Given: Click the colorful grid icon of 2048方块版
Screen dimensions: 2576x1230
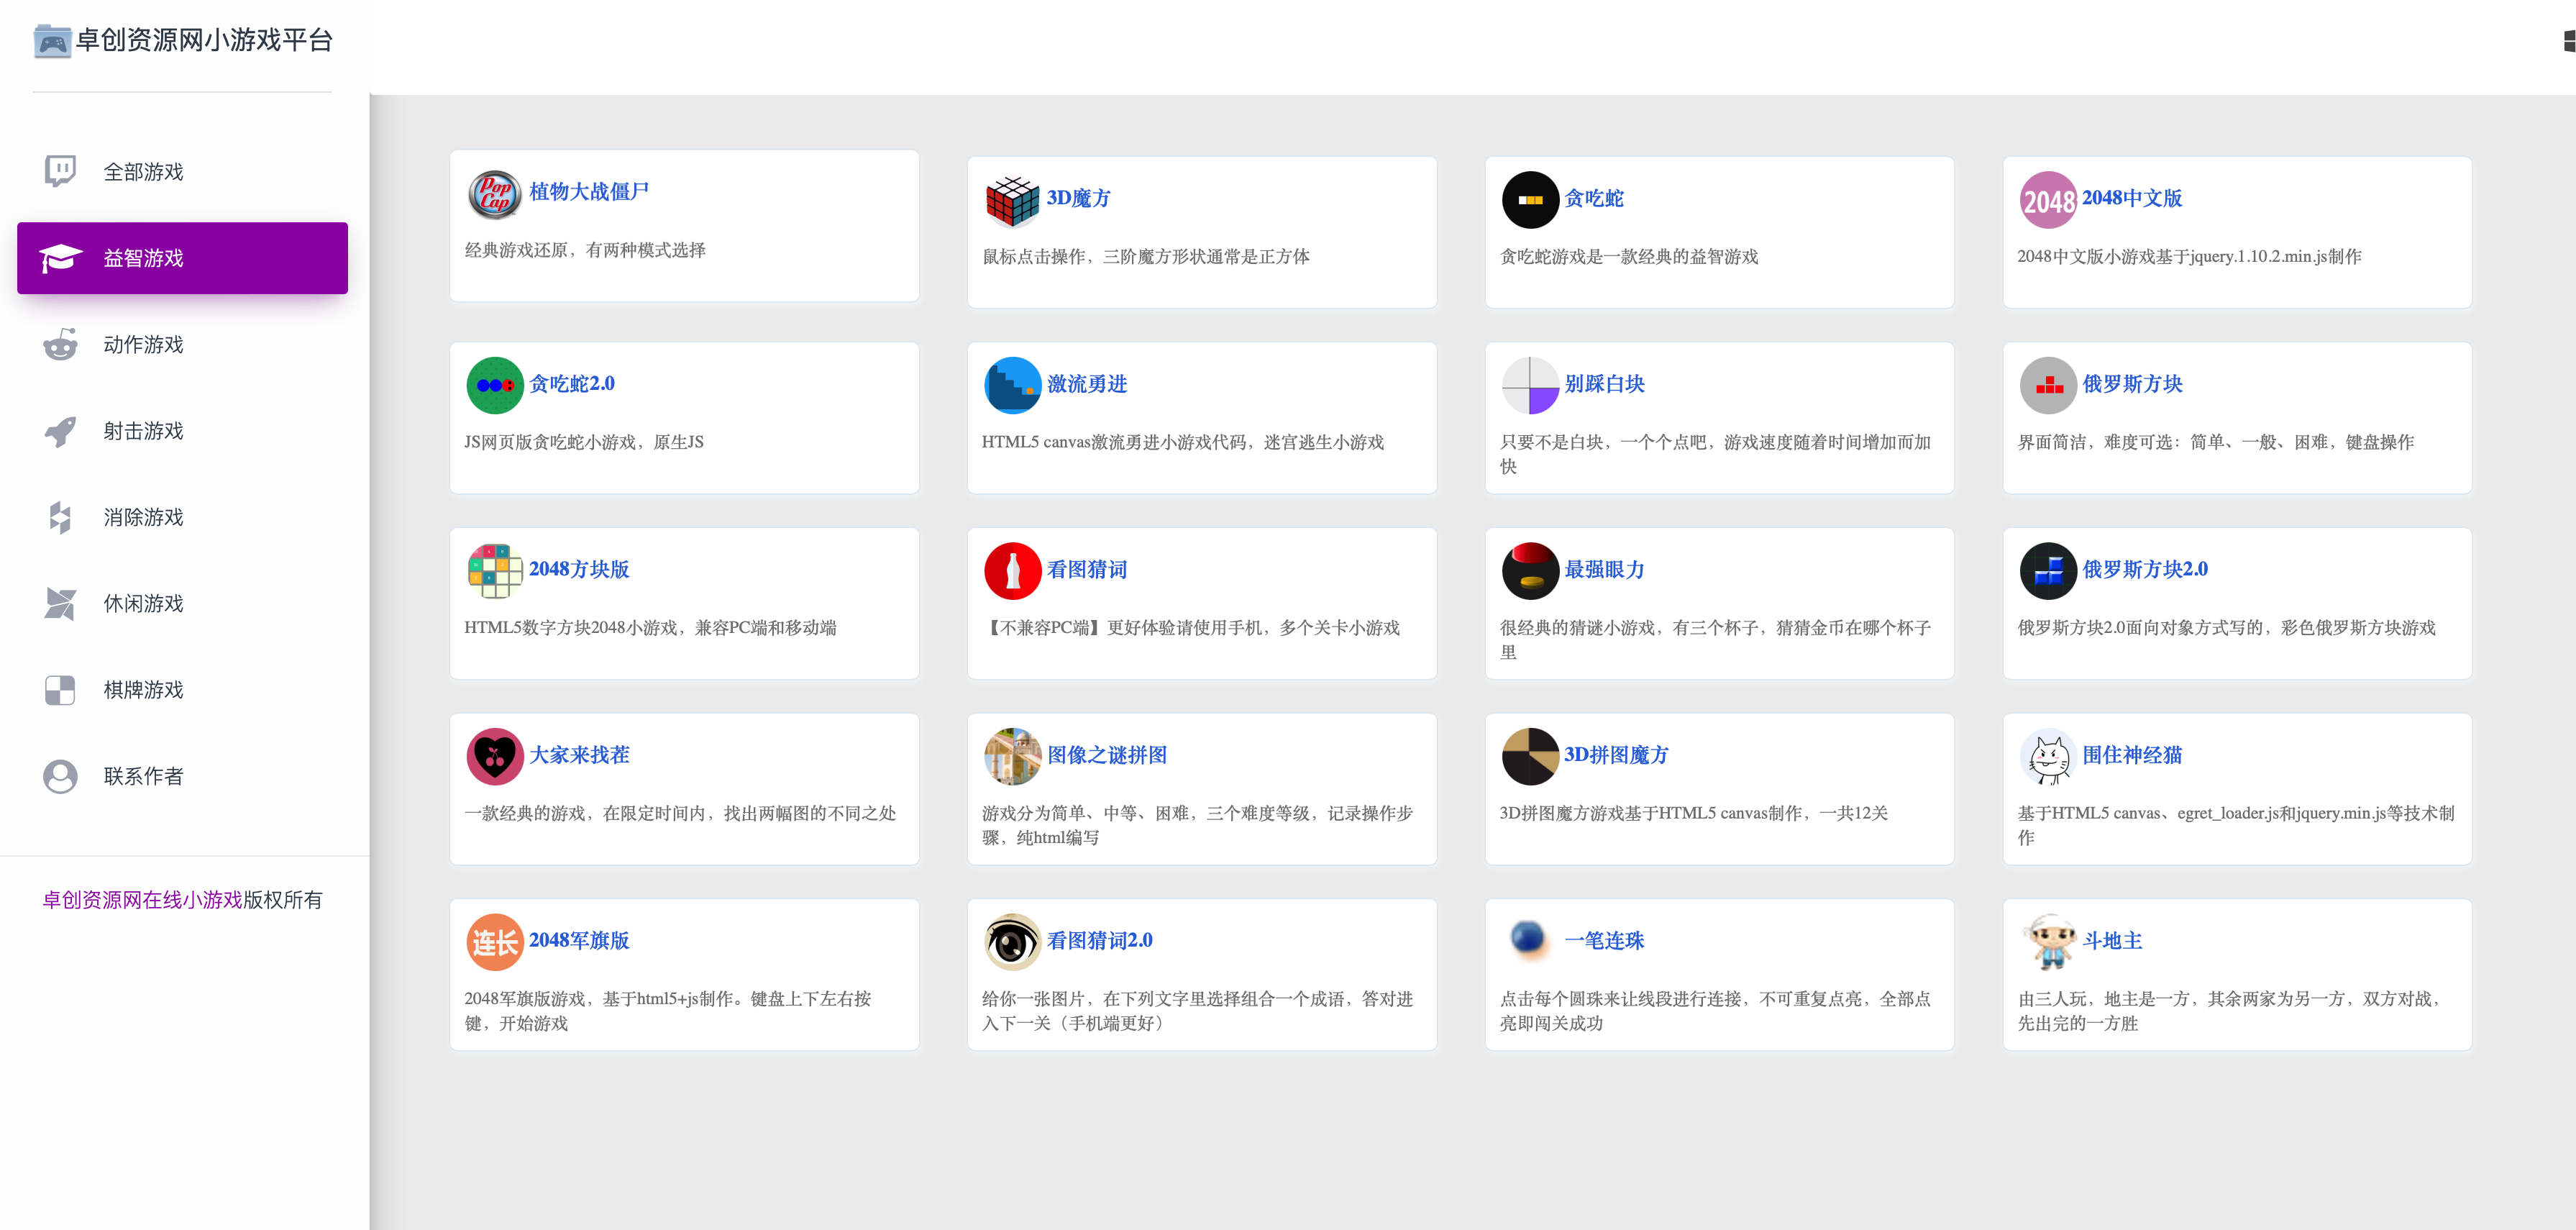Looking at the screenshot, I should pos(495,571).
